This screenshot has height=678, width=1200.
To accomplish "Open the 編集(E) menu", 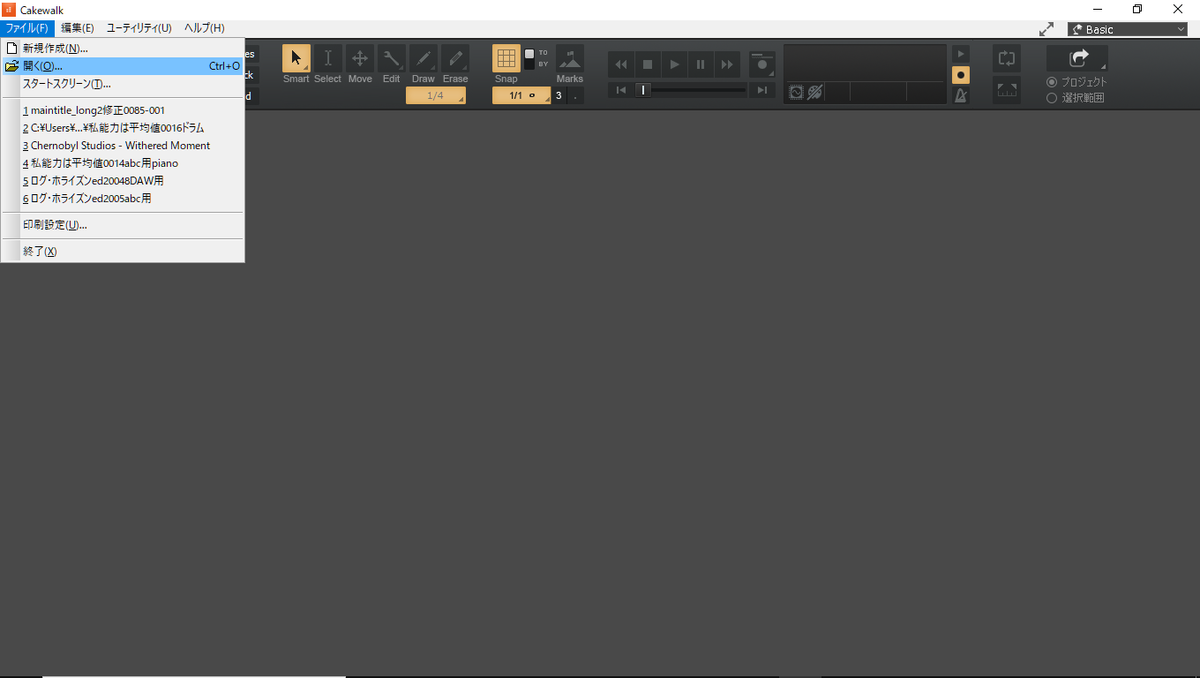I will (x=77, y=28).
